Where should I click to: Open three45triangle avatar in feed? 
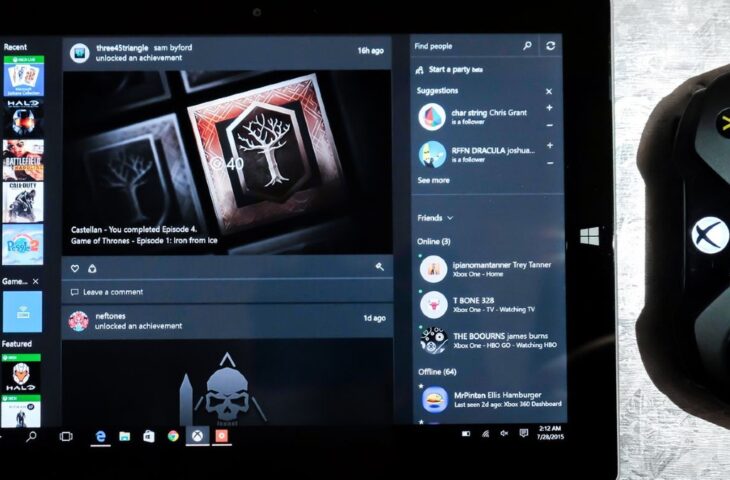tap(80, 53)
